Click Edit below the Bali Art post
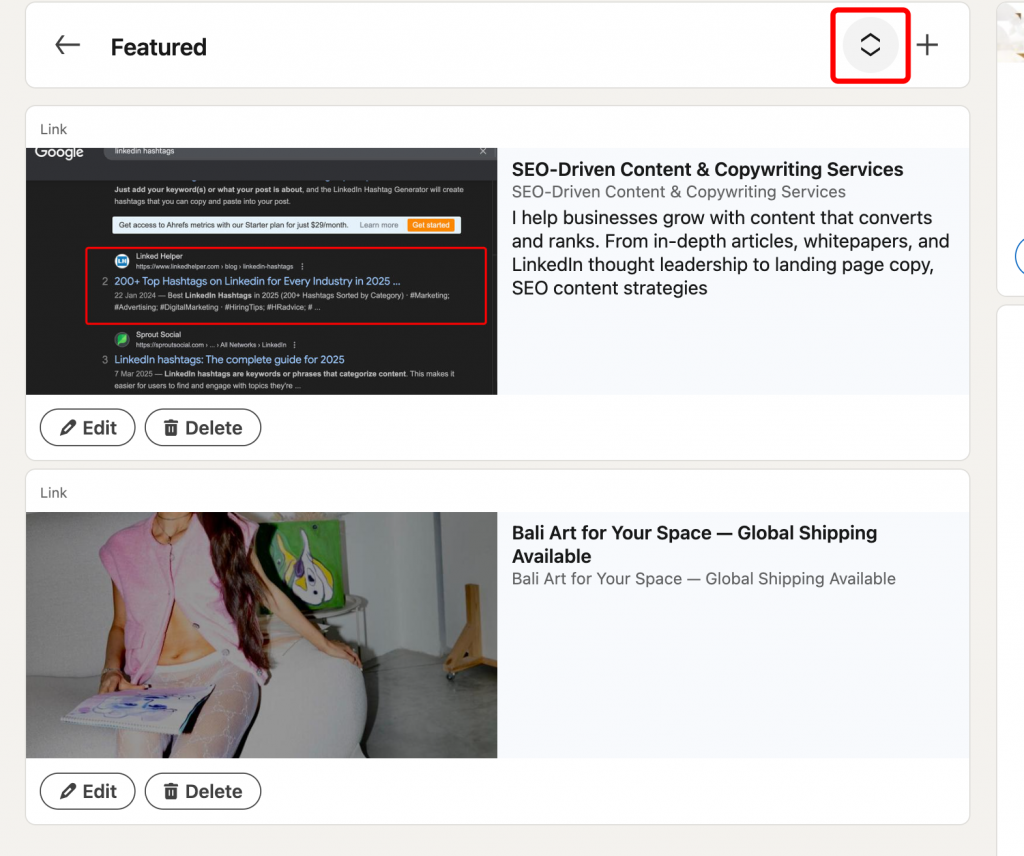Viewport: 1024px width, 856px height. (x=87, y=791)
